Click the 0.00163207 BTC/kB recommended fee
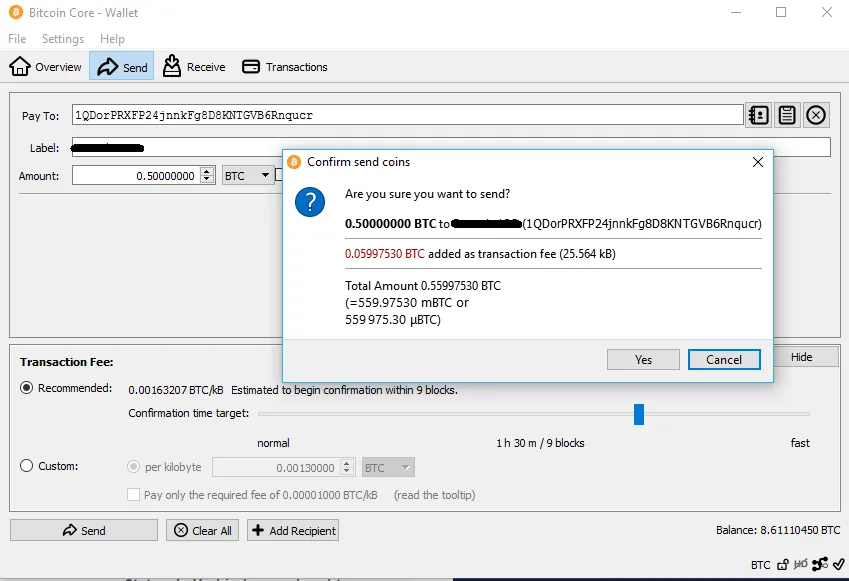The image size is (849, 581). (x=175, y=390)
